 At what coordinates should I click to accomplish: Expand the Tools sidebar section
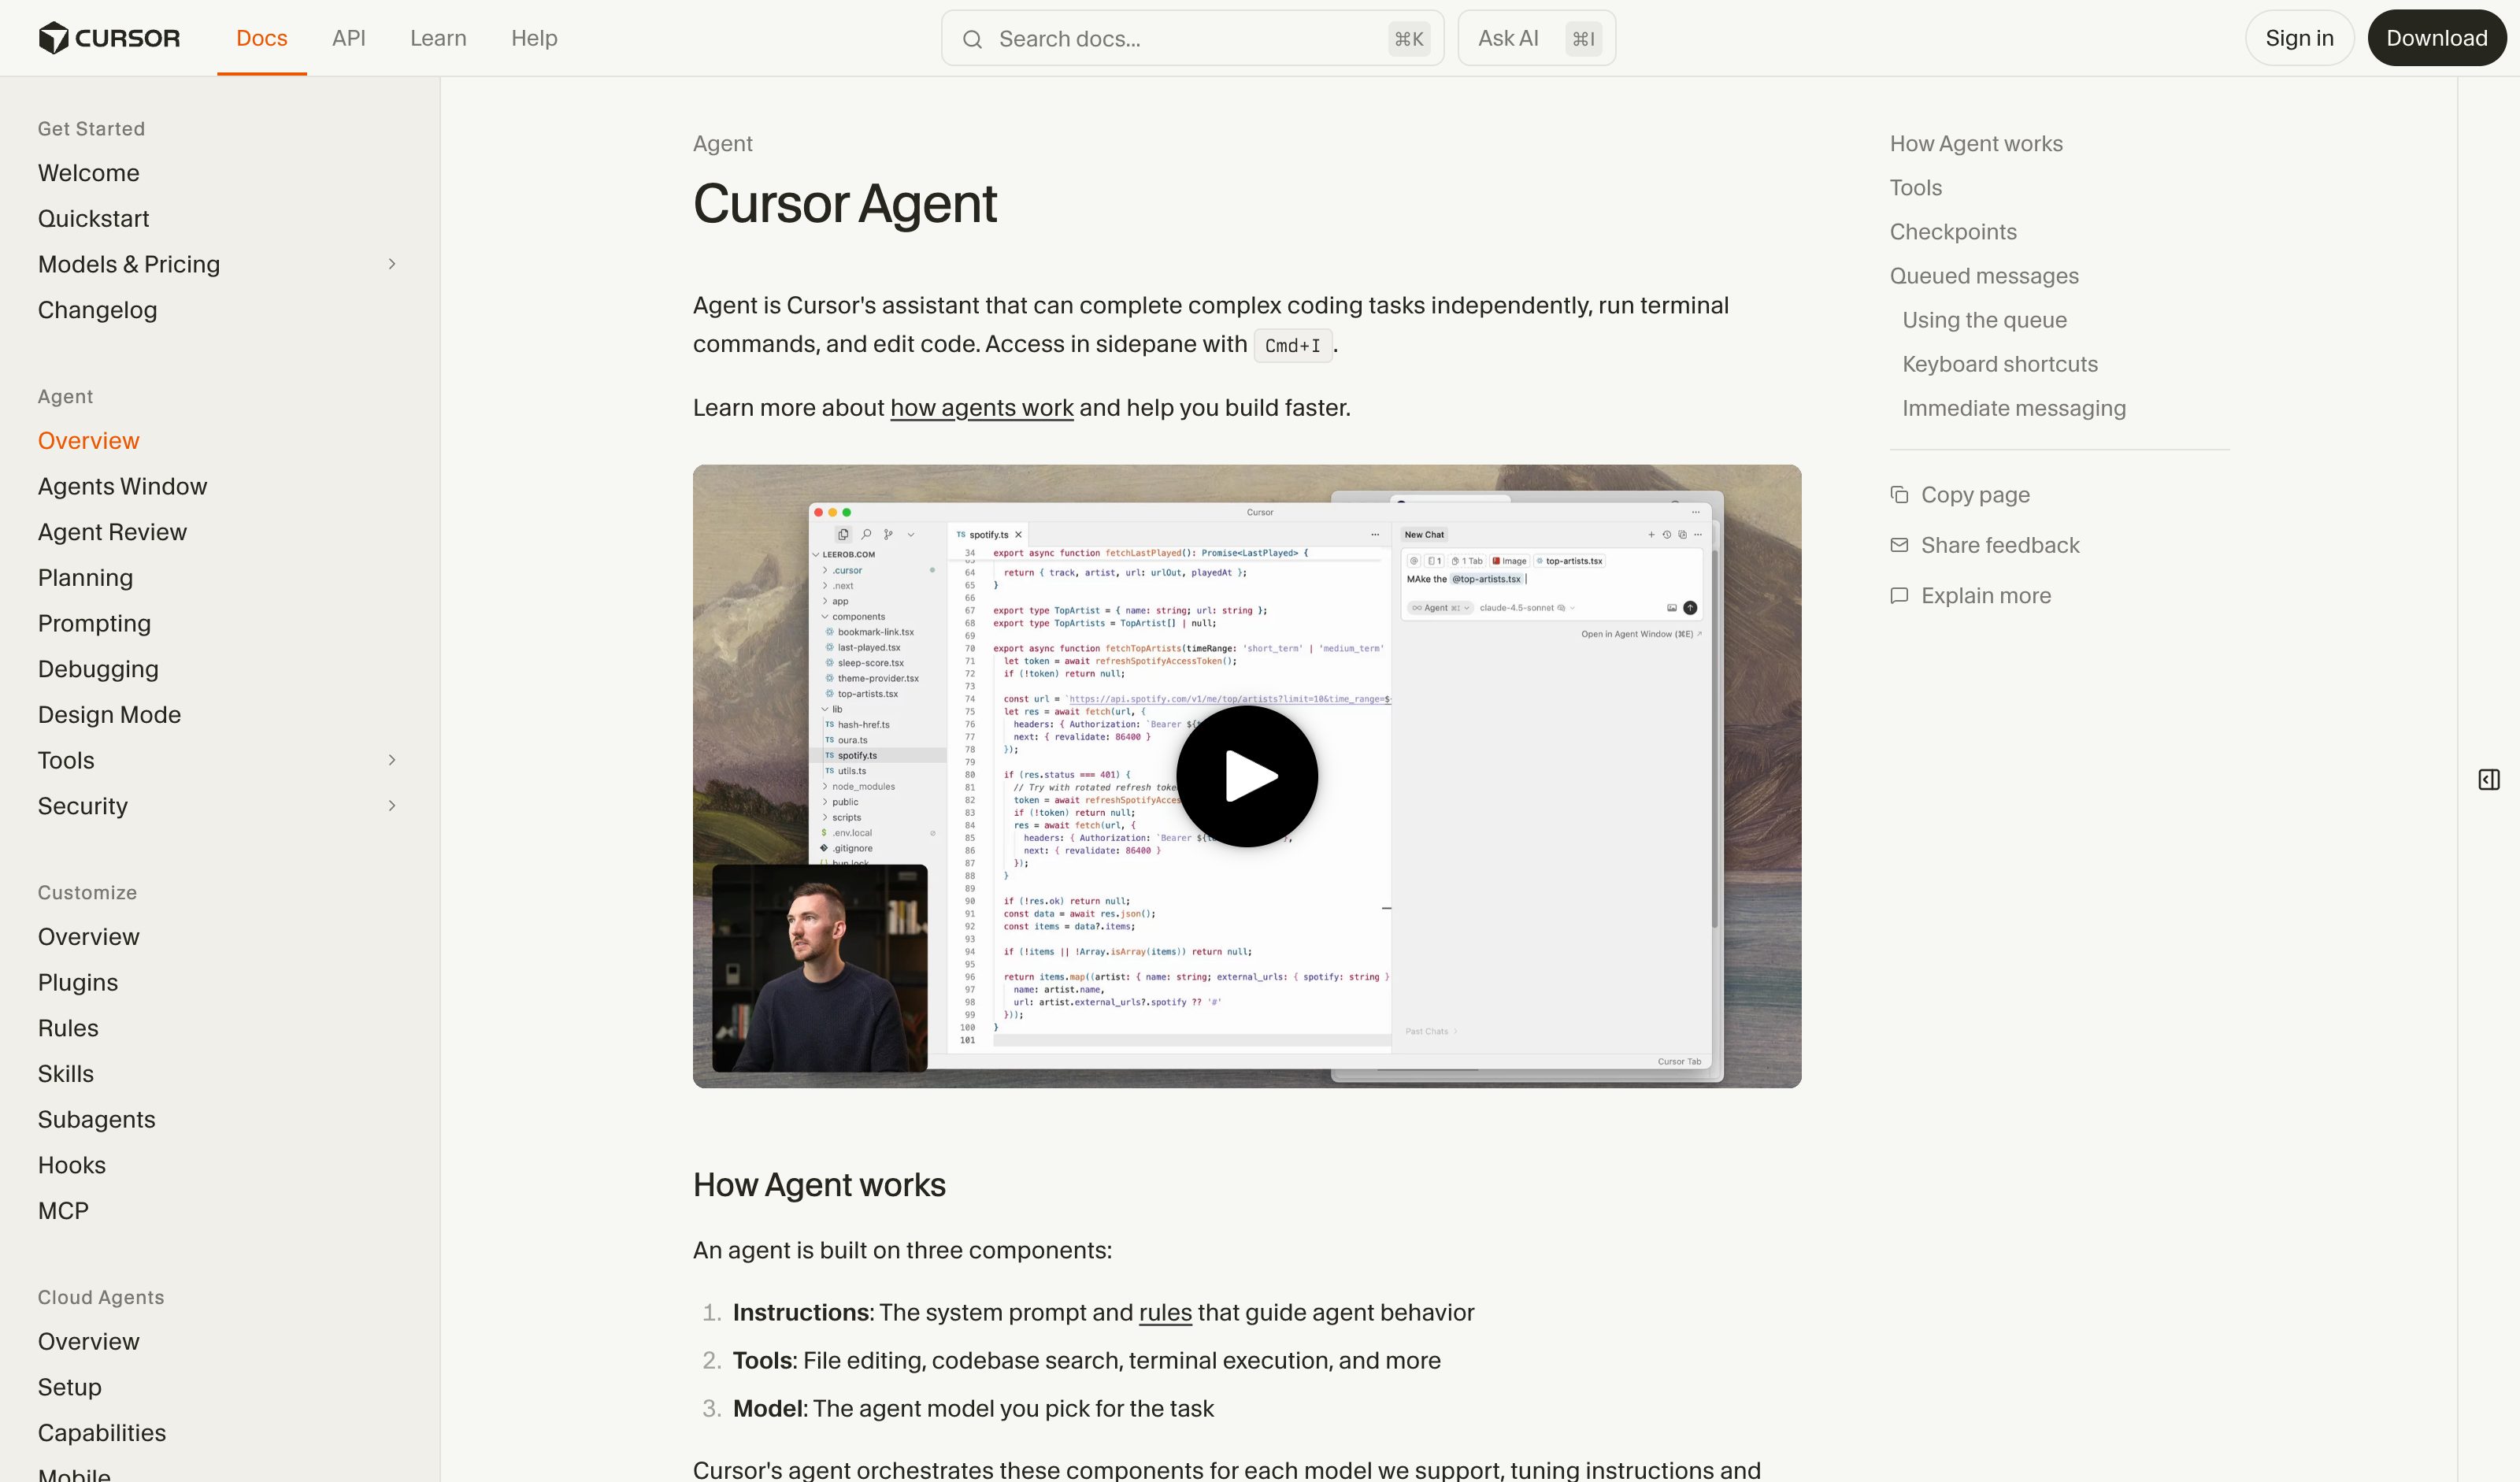tap(392, 760)
